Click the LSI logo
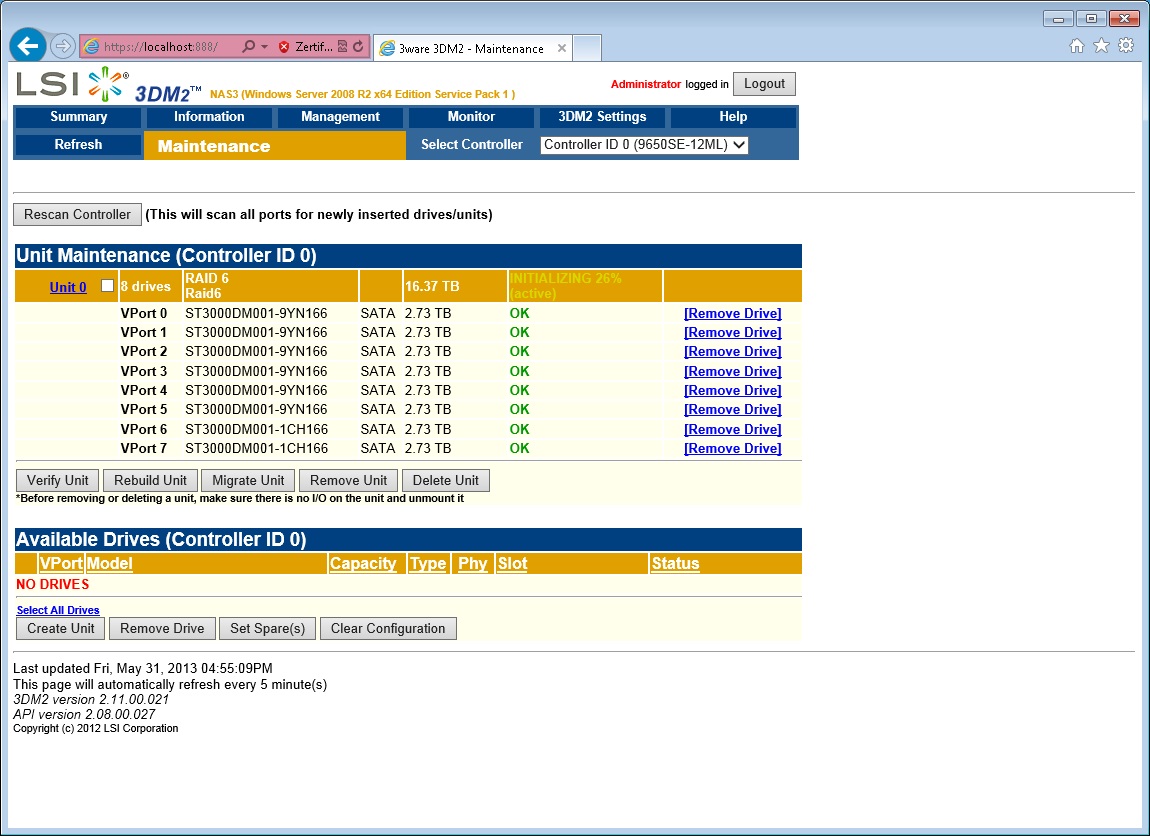Image resolution: width=1150 pixels, height=836 pixels. tap(73, 84)
